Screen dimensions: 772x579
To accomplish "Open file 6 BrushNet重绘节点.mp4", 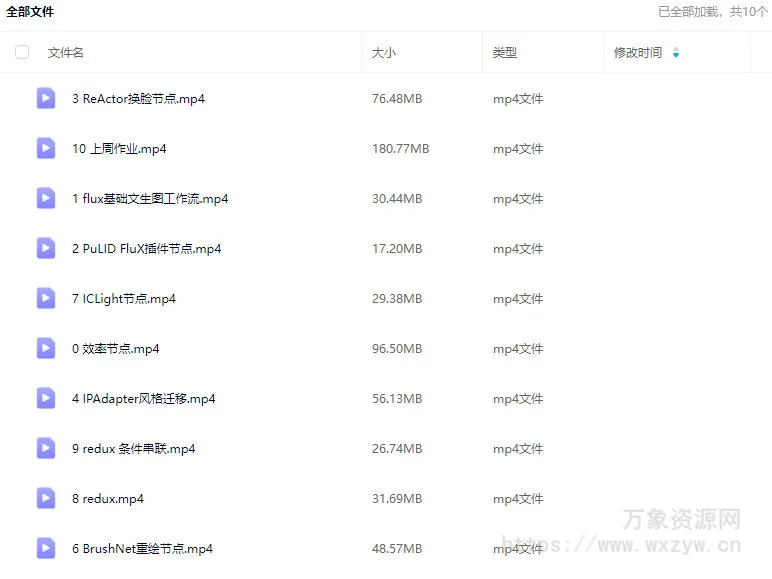I will tap(142, 549).
